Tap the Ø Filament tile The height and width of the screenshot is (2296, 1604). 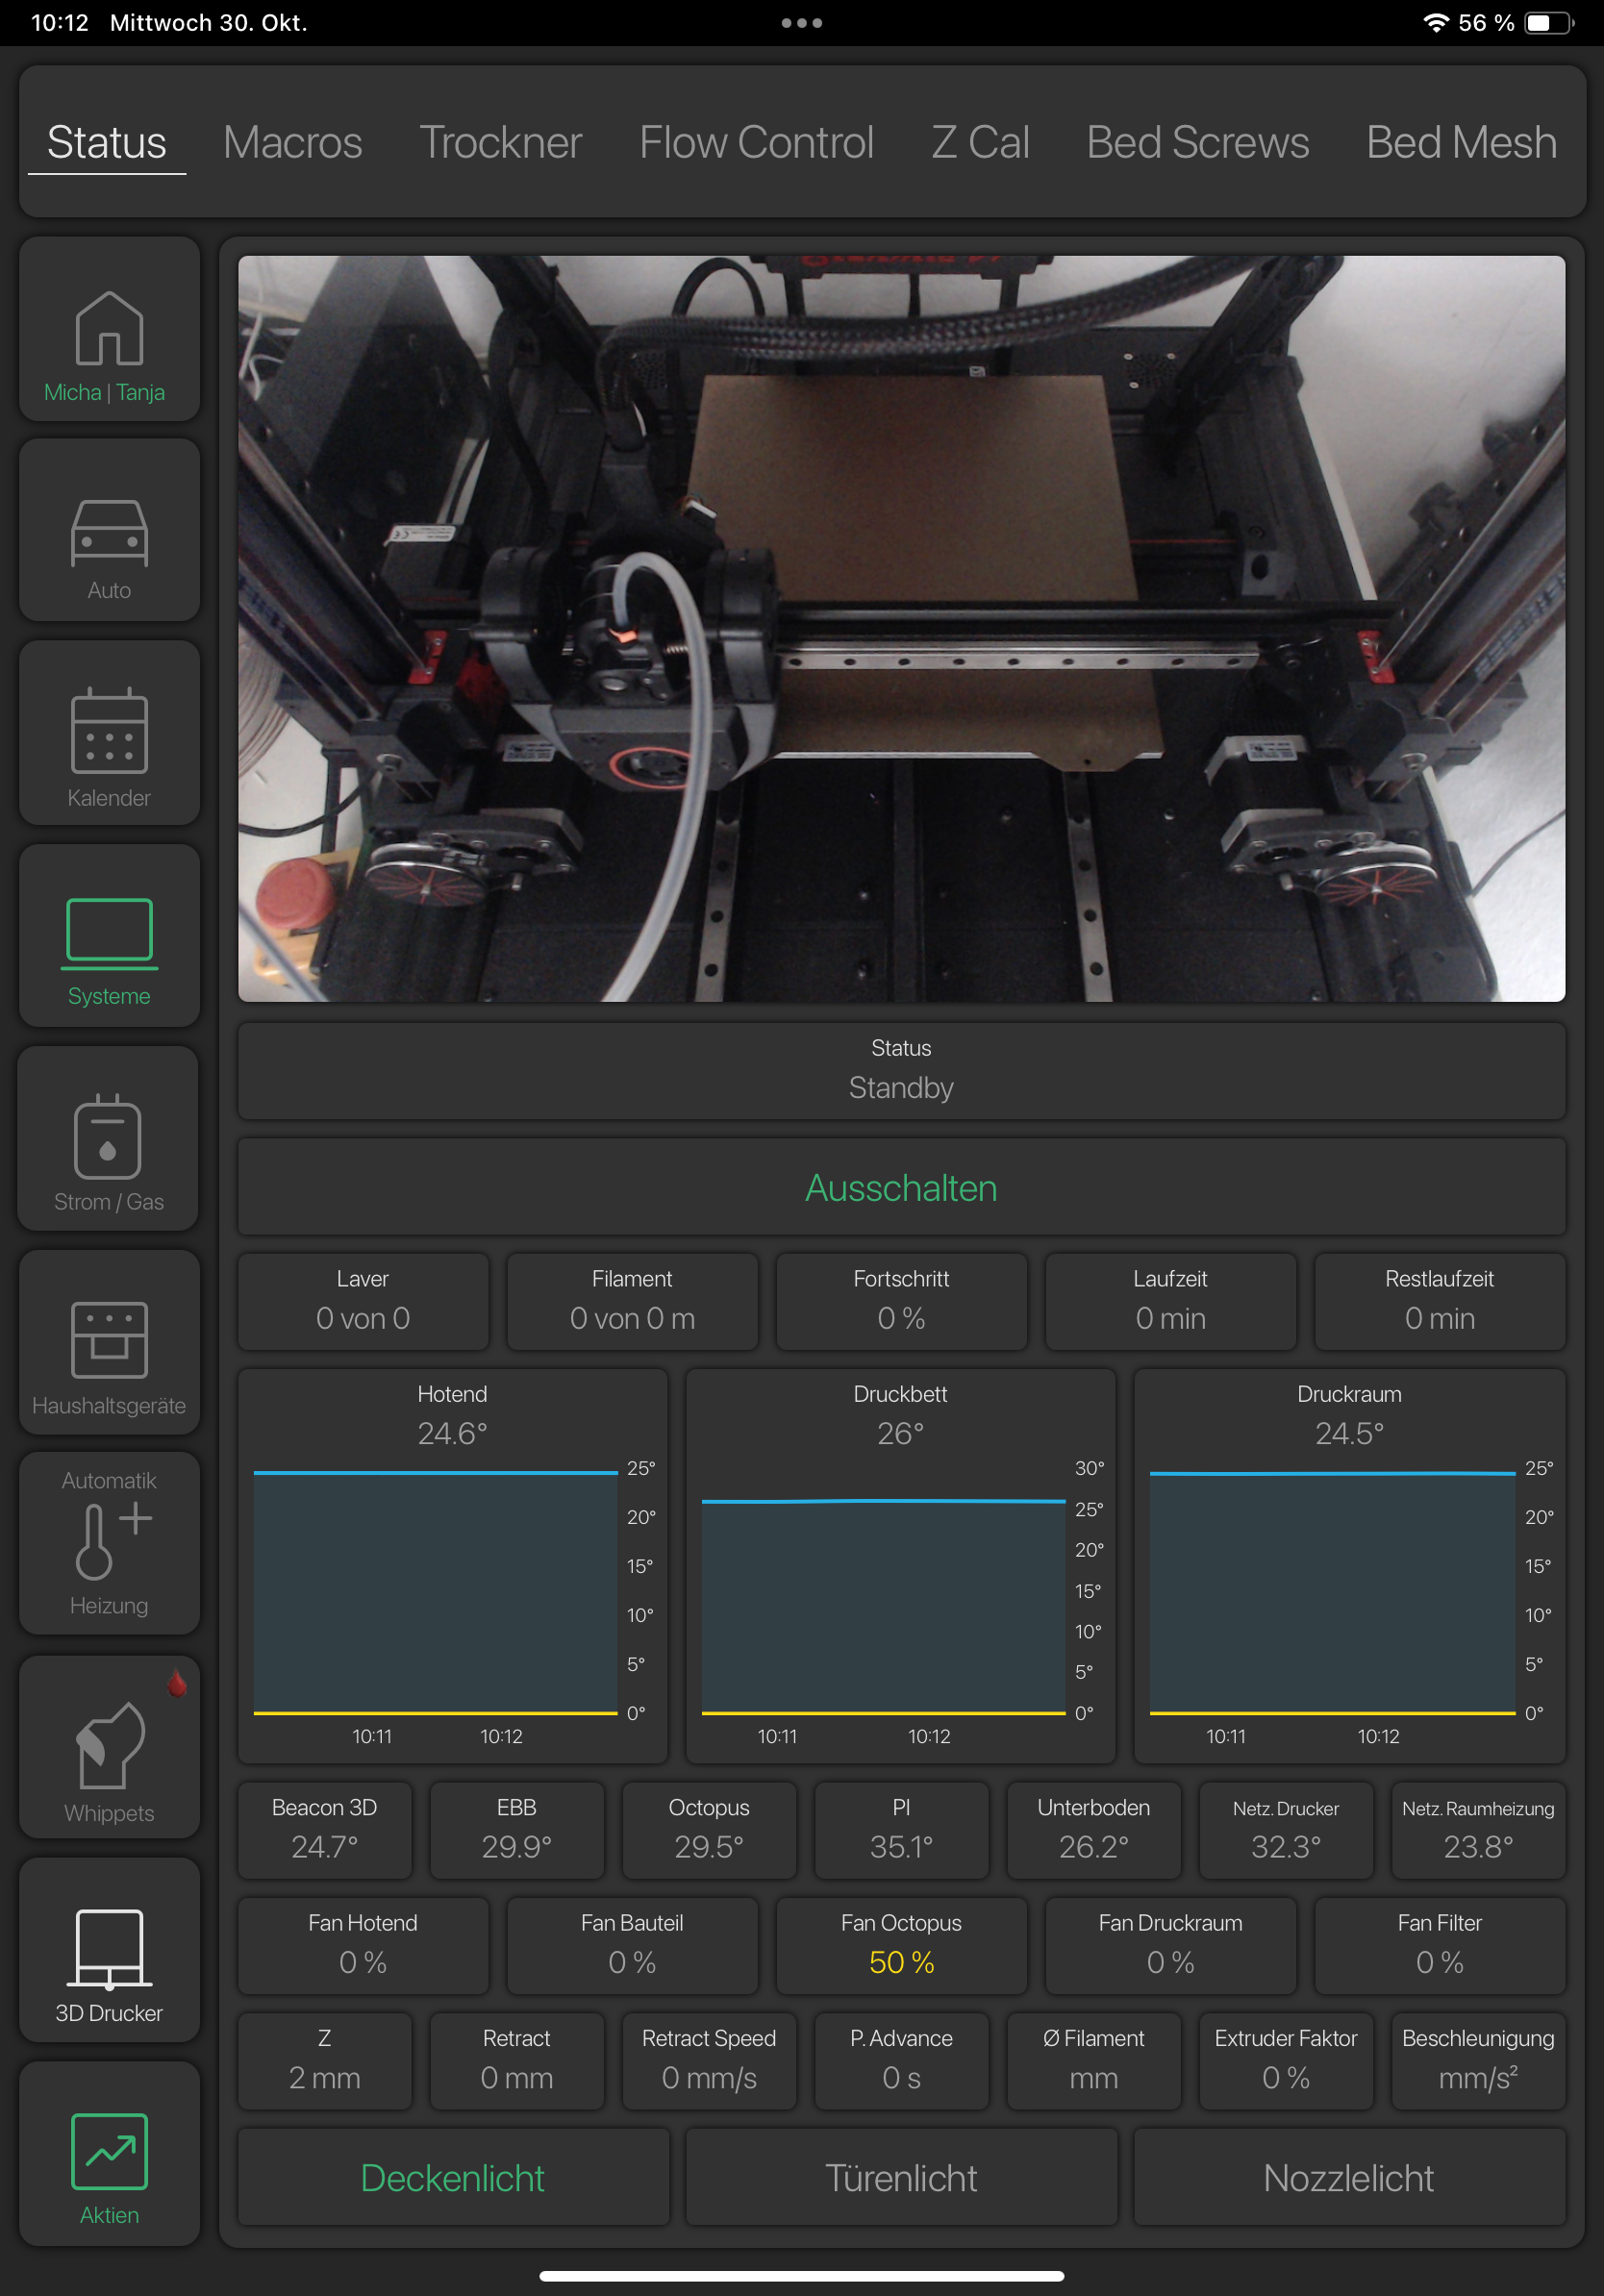[x=1094, y=2061]
